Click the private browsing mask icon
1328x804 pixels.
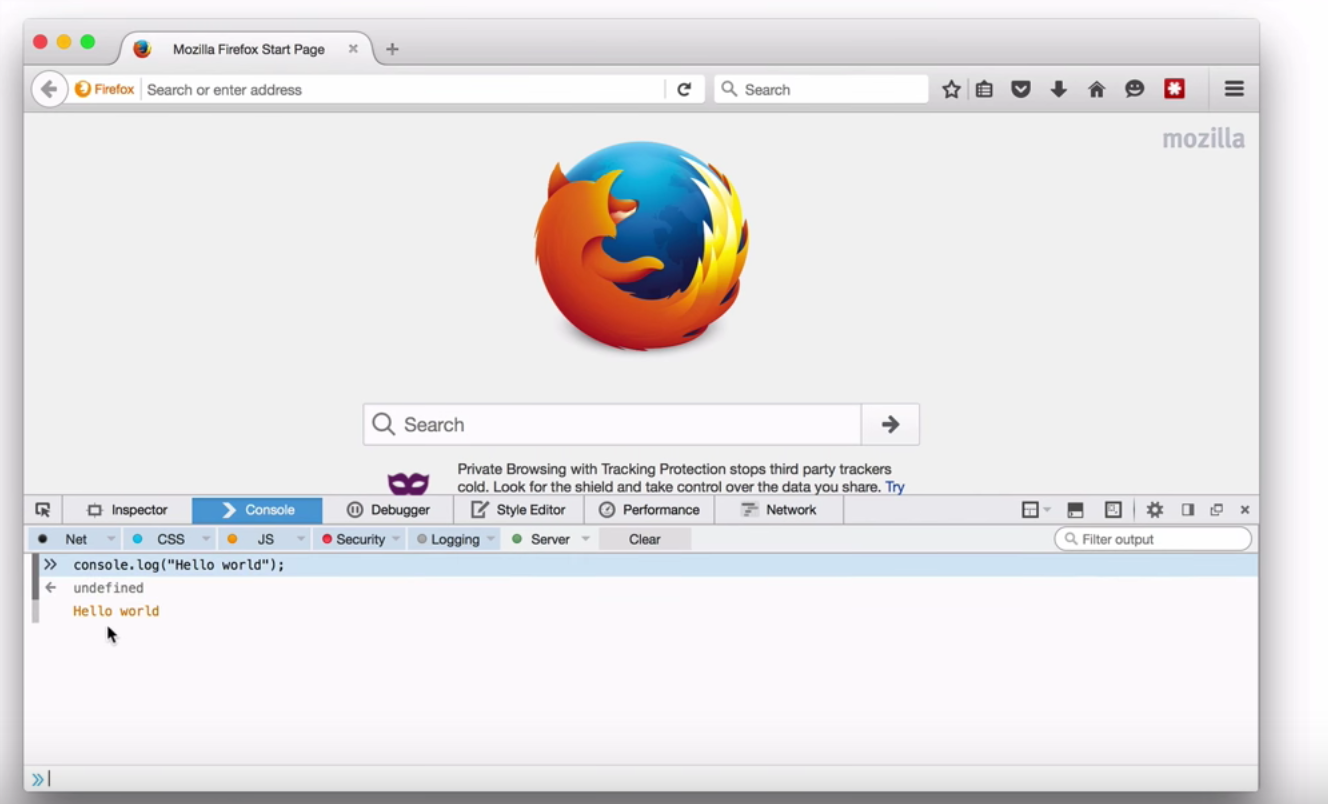coord(408,484)
